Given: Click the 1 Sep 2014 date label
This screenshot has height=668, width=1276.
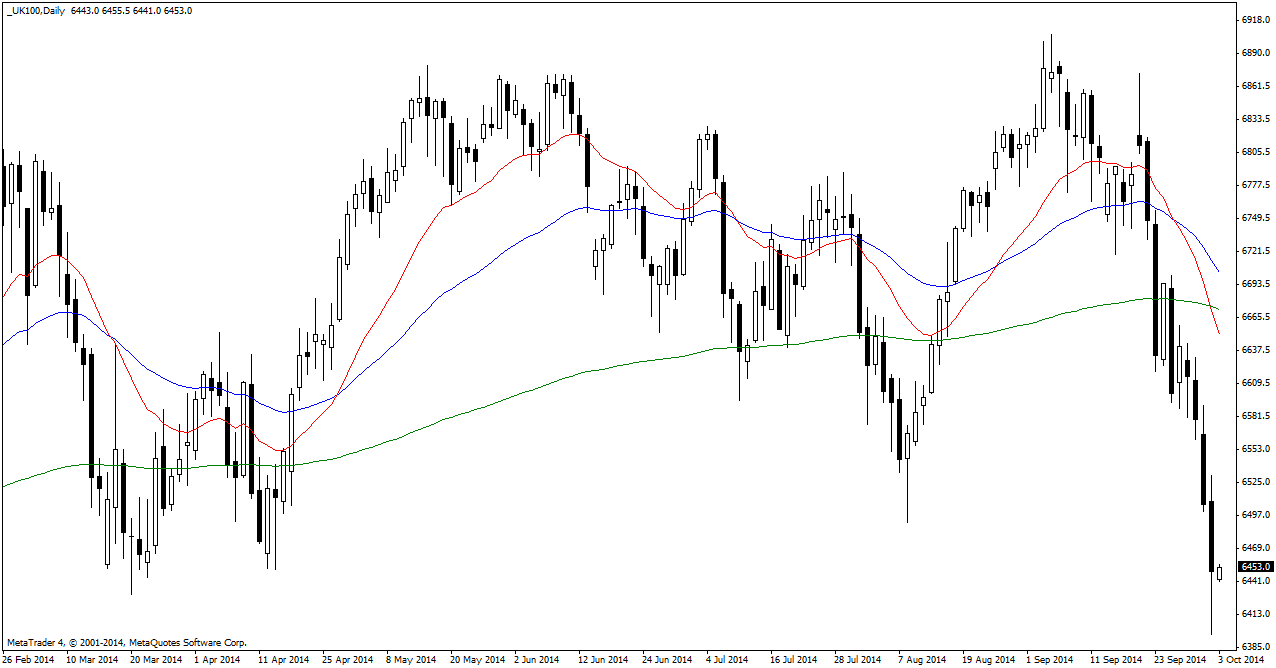Looking at the screenshot, I should 1048,660.
